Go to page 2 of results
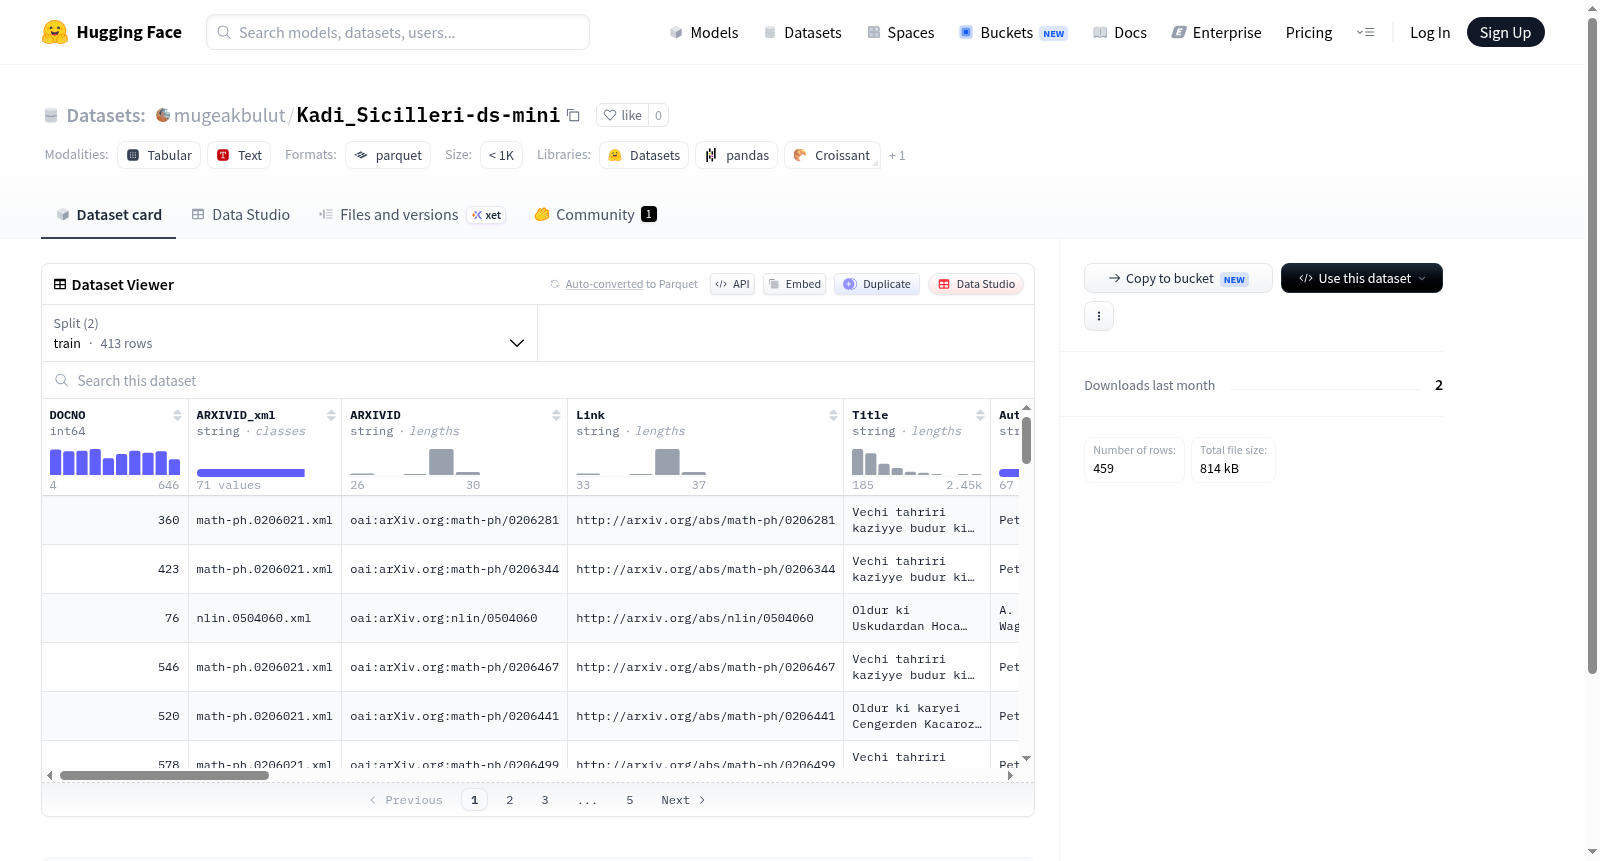 pos(510,800)
